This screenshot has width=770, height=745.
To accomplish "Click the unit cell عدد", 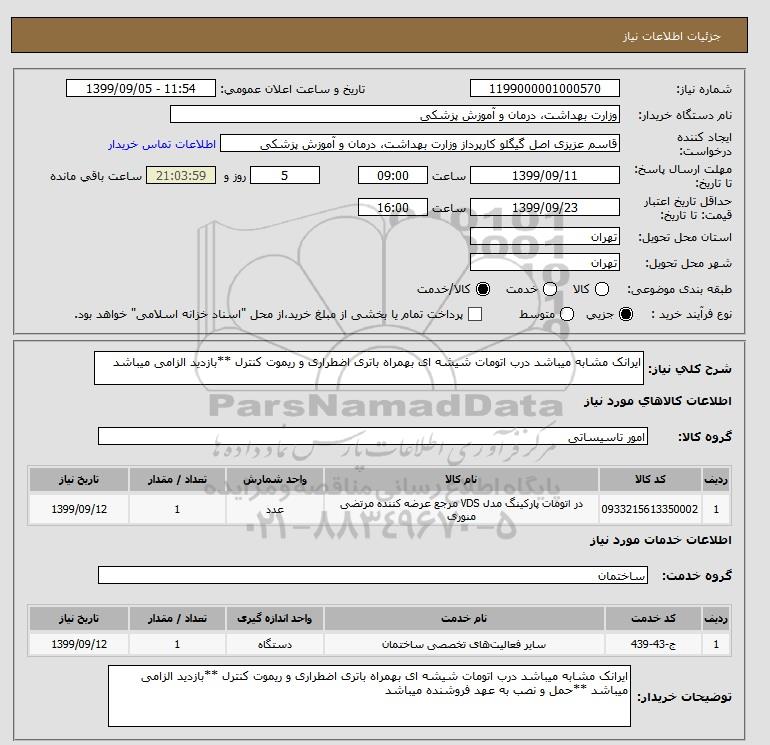I will point(275,509).
